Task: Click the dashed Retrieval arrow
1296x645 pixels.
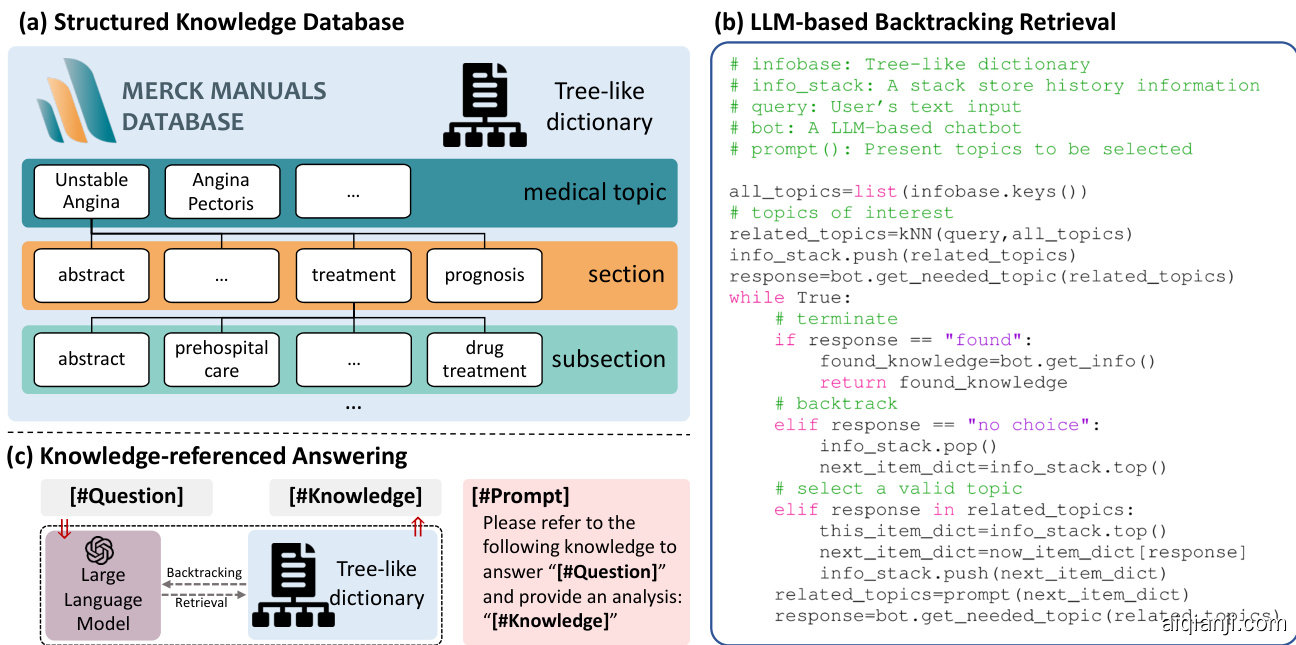Action: coord(204,594)
